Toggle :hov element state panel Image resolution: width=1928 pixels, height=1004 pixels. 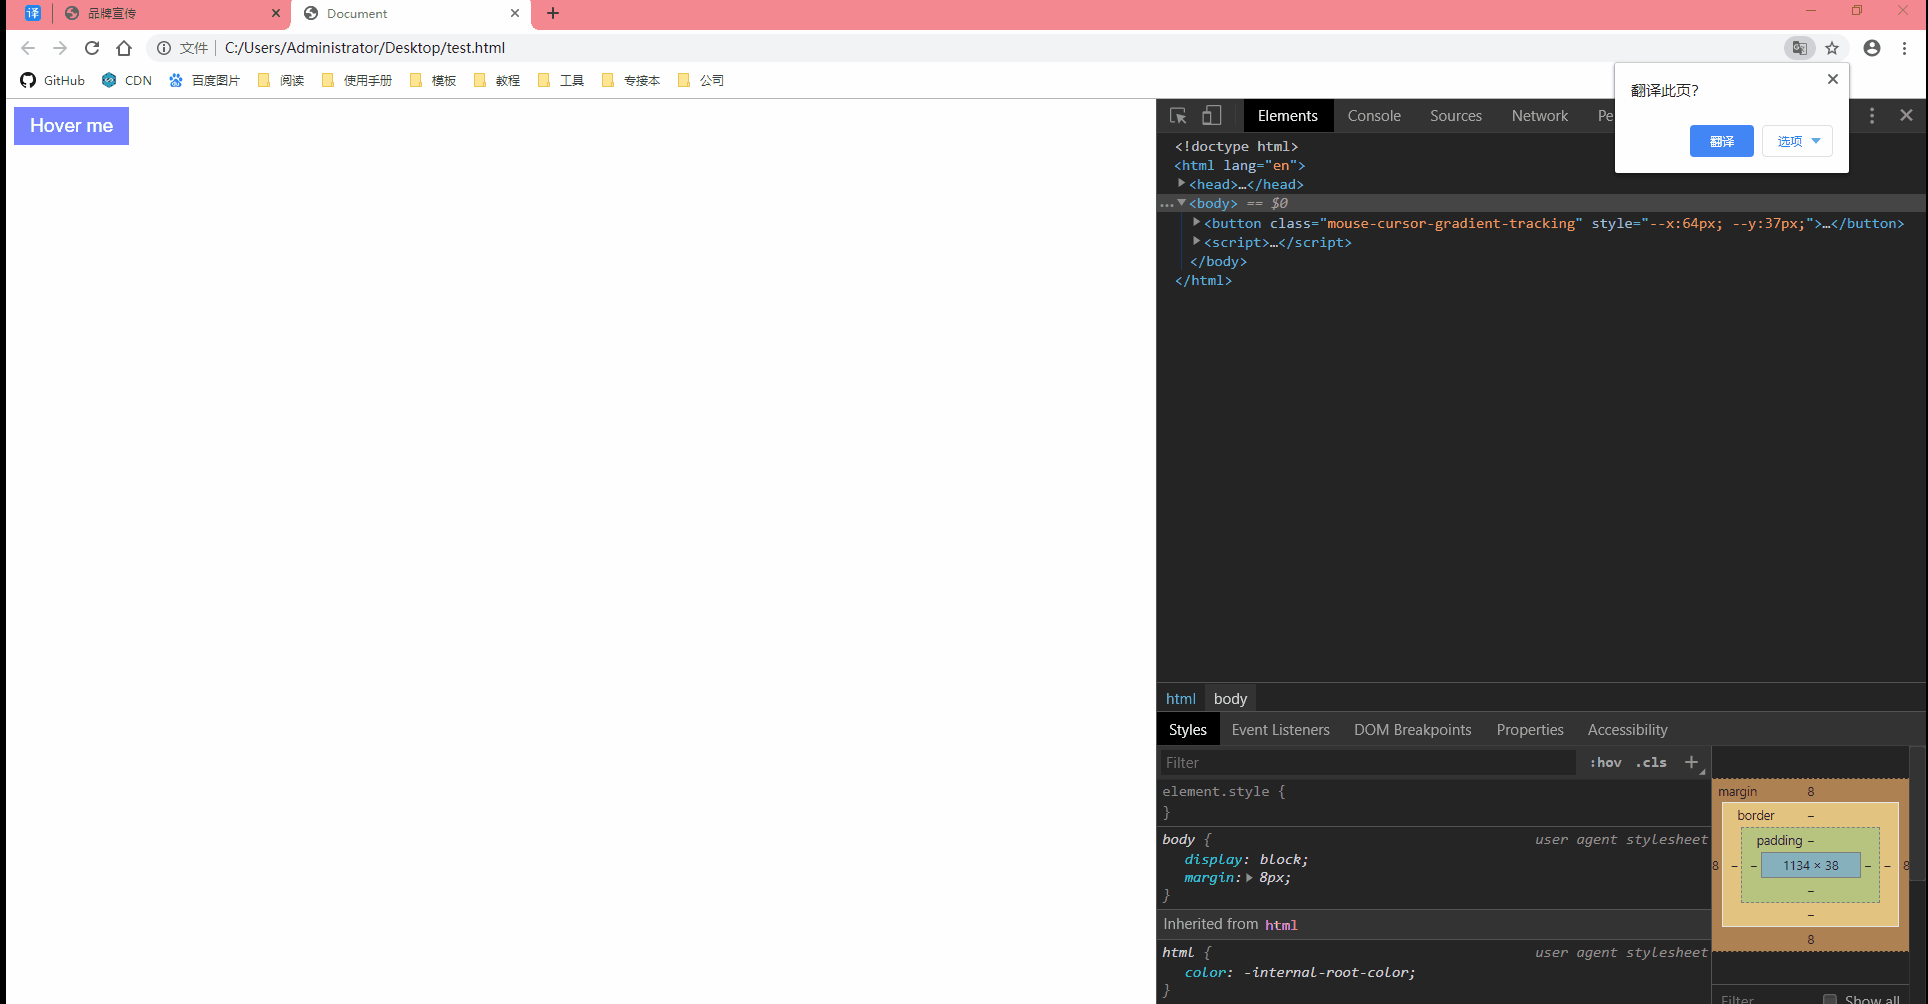click(x=1606, y=762)
